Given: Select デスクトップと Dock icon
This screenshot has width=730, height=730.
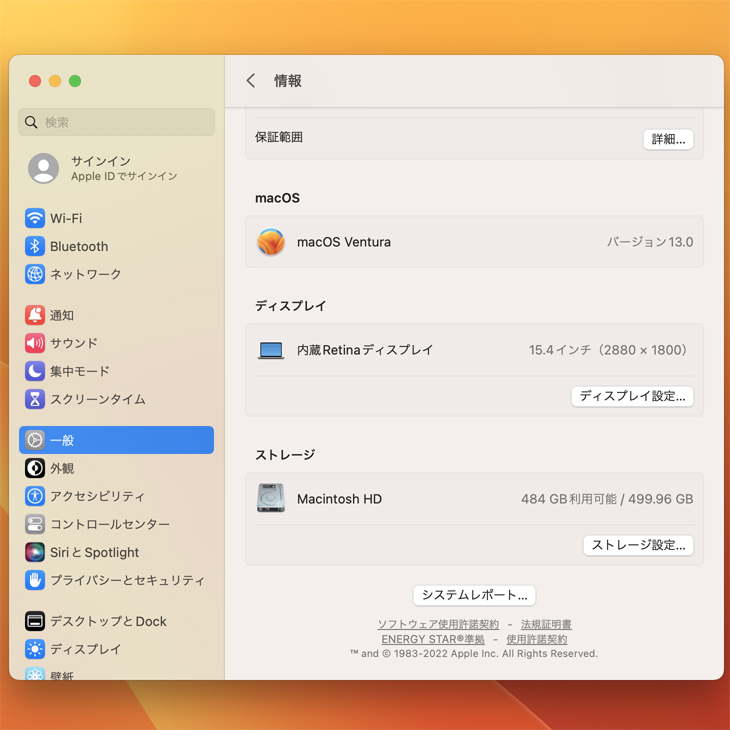Looking at the screenshot, I should (34, 621).
